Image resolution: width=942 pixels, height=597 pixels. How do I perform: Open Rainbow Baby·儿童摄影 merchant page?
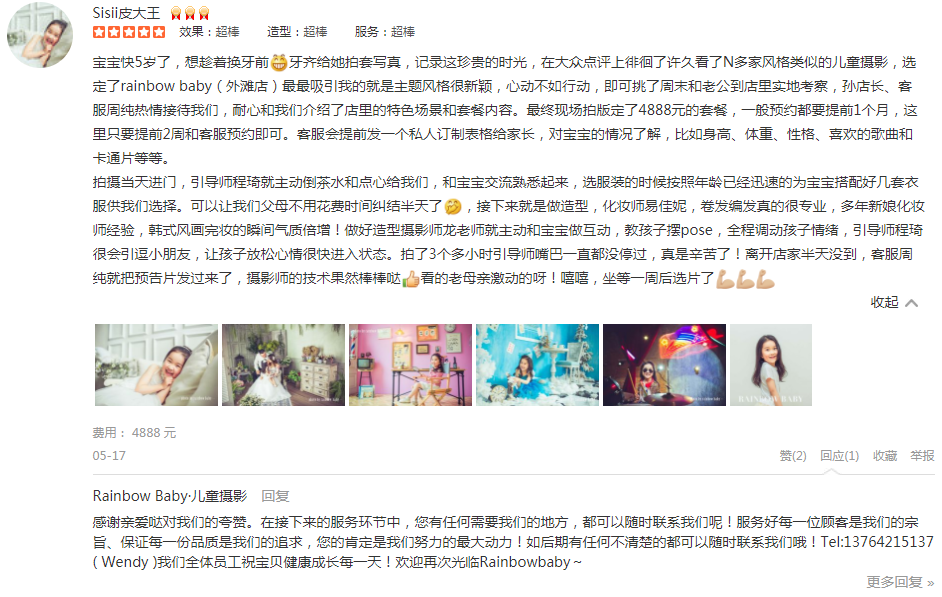point(170,496)
